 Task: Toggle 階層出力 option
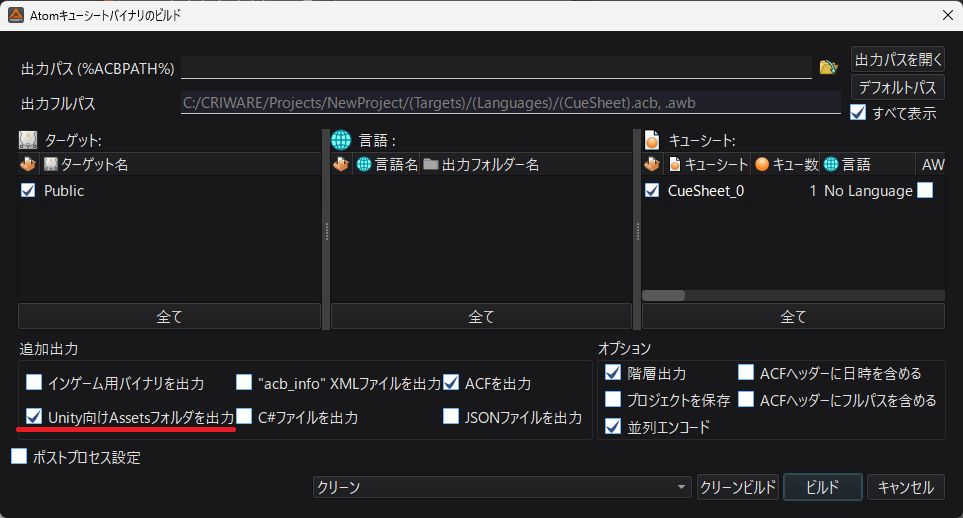613,372
